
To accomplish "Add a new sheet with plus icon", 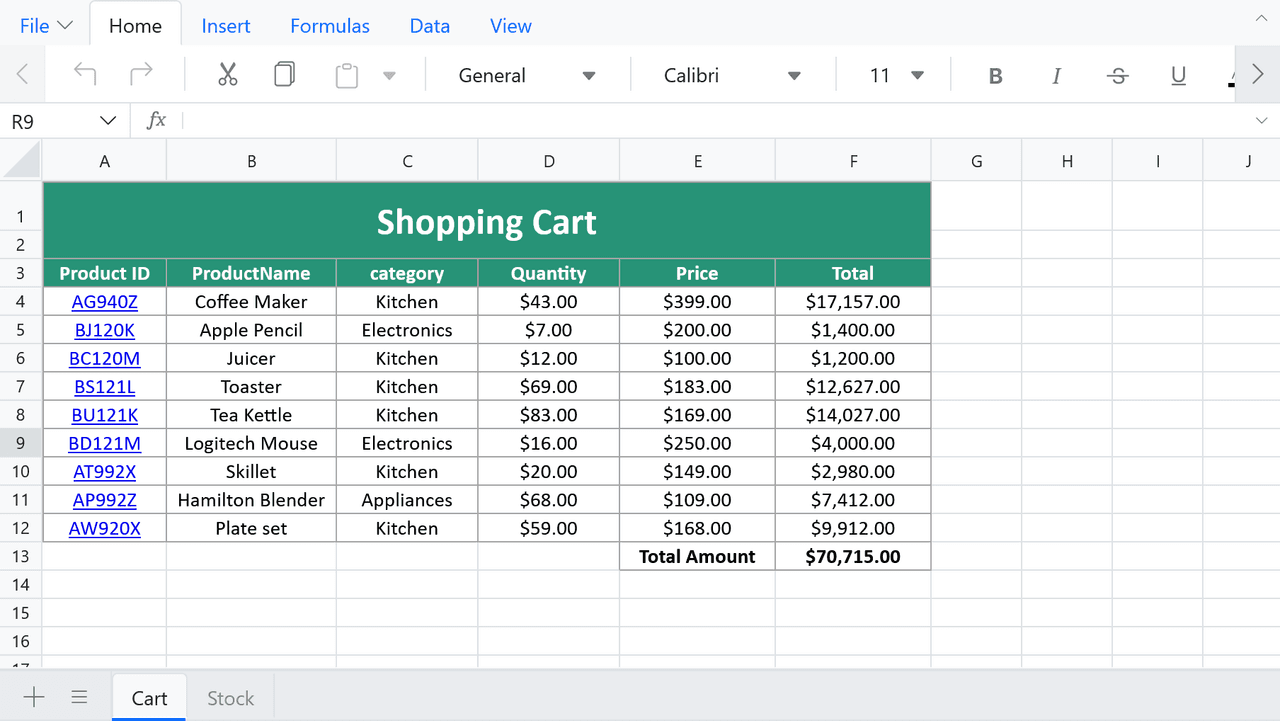I will pos(34,697).
